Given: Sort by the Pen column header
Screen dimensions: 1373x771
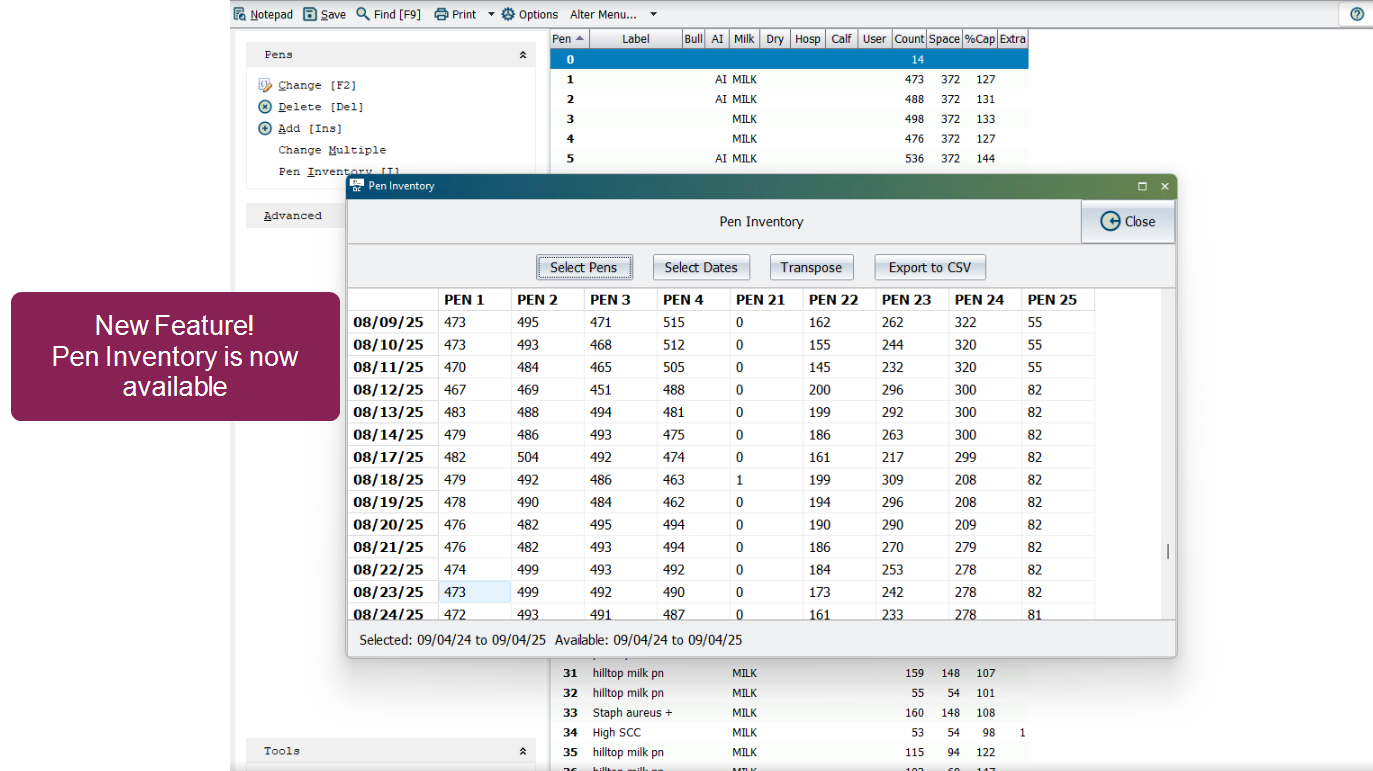Looking at the screenshot, I should (568, 39).
